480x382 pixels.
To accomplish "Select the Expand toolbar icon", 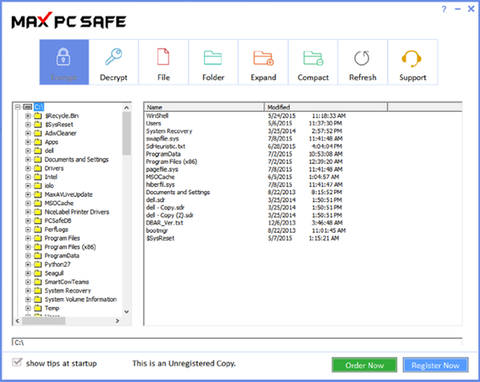I will (263, 58).
